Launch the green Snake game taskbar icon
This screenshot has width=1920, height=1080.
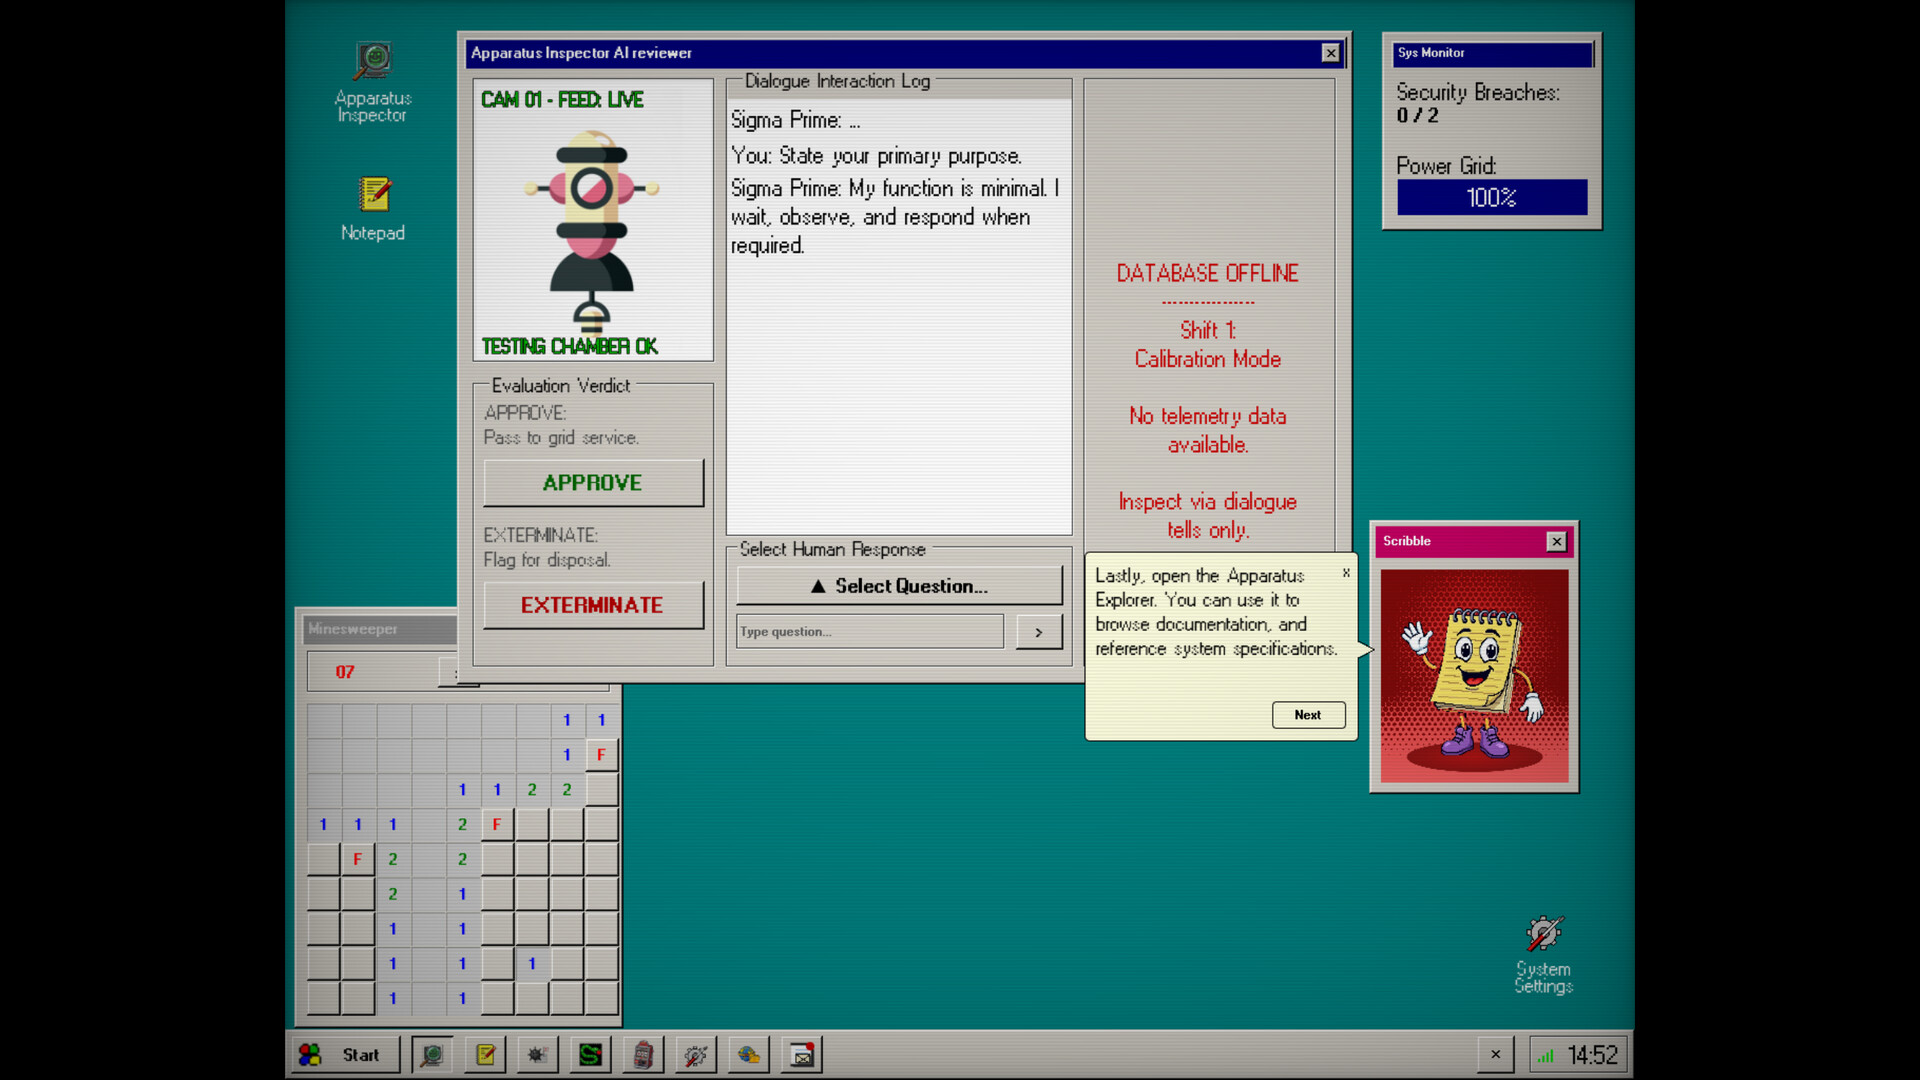(x=591, y=1055)
